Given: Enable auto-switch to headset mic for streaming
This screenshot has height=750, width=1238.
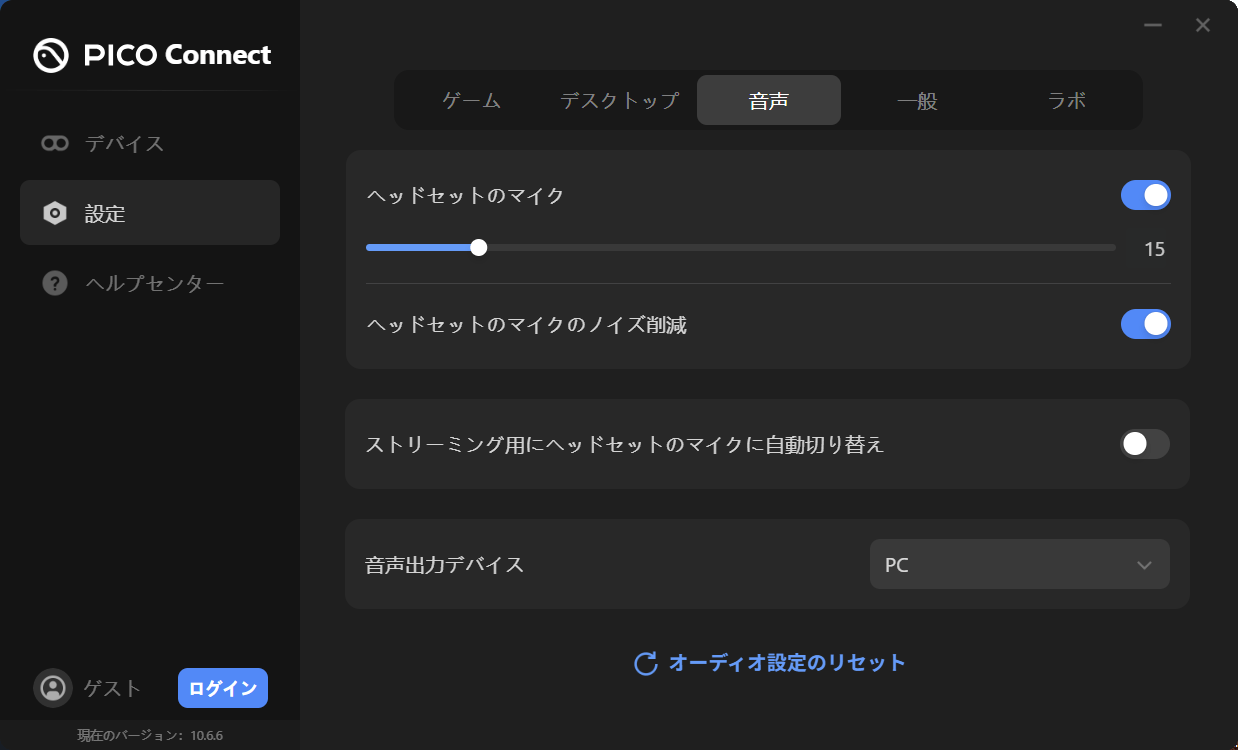Looking at the screenshot, I should [1145, 444].
